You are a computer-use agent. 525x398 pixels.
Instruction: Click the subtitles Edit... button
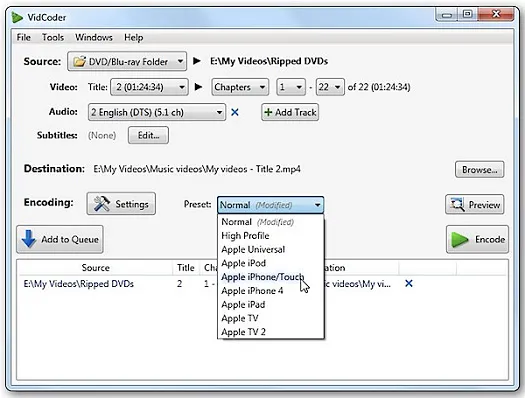pos(148,135)
